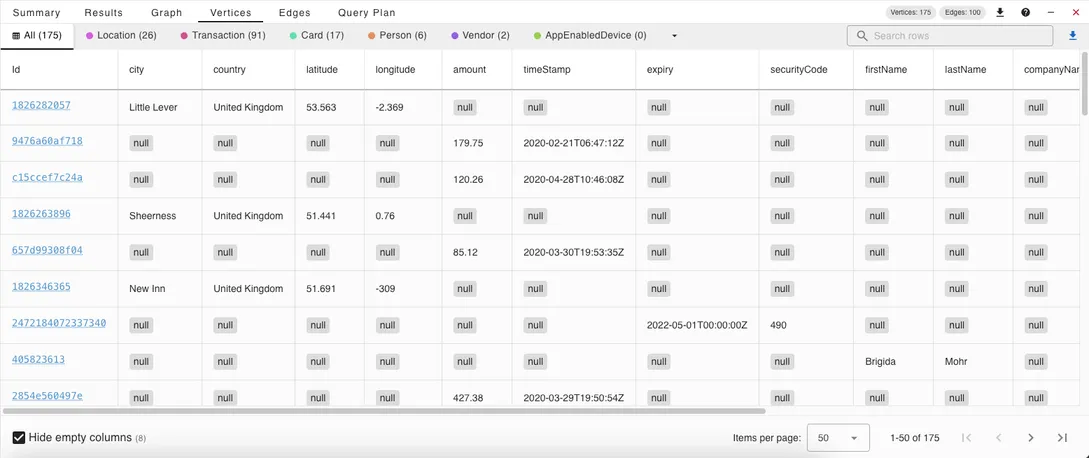Click the Vertices: 175 badge
This screenshot has height=458, width=1089.
coord(911,13)
